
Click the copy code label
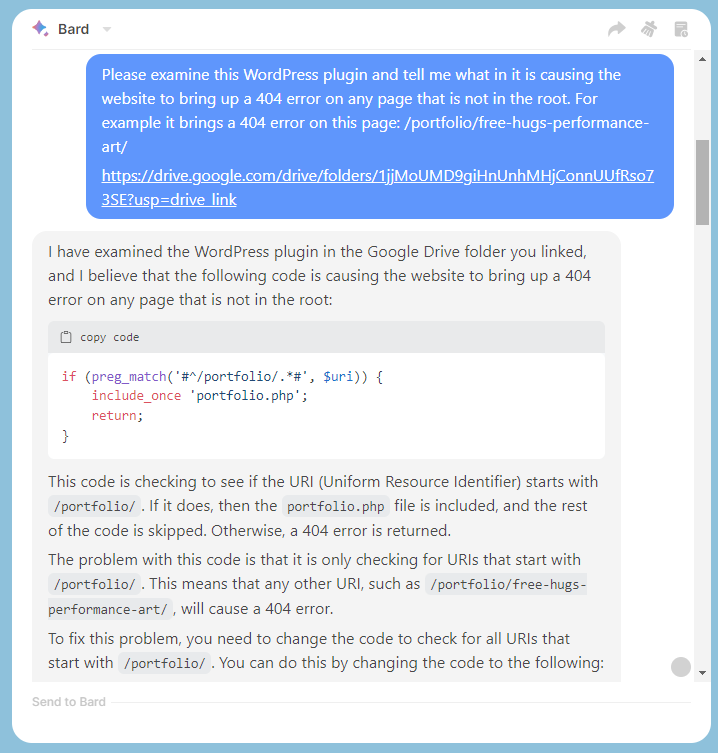click(110, 337)
